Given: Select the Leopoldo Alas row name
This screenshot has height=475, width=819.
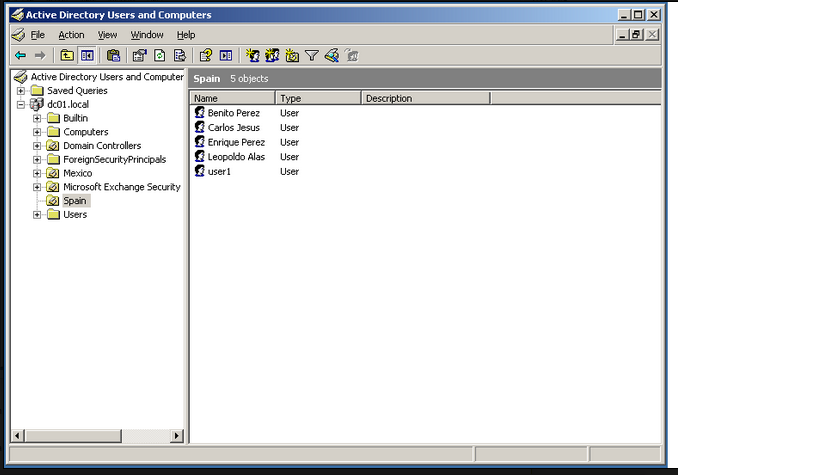Looking at the screenshot, I should point(236,157).
